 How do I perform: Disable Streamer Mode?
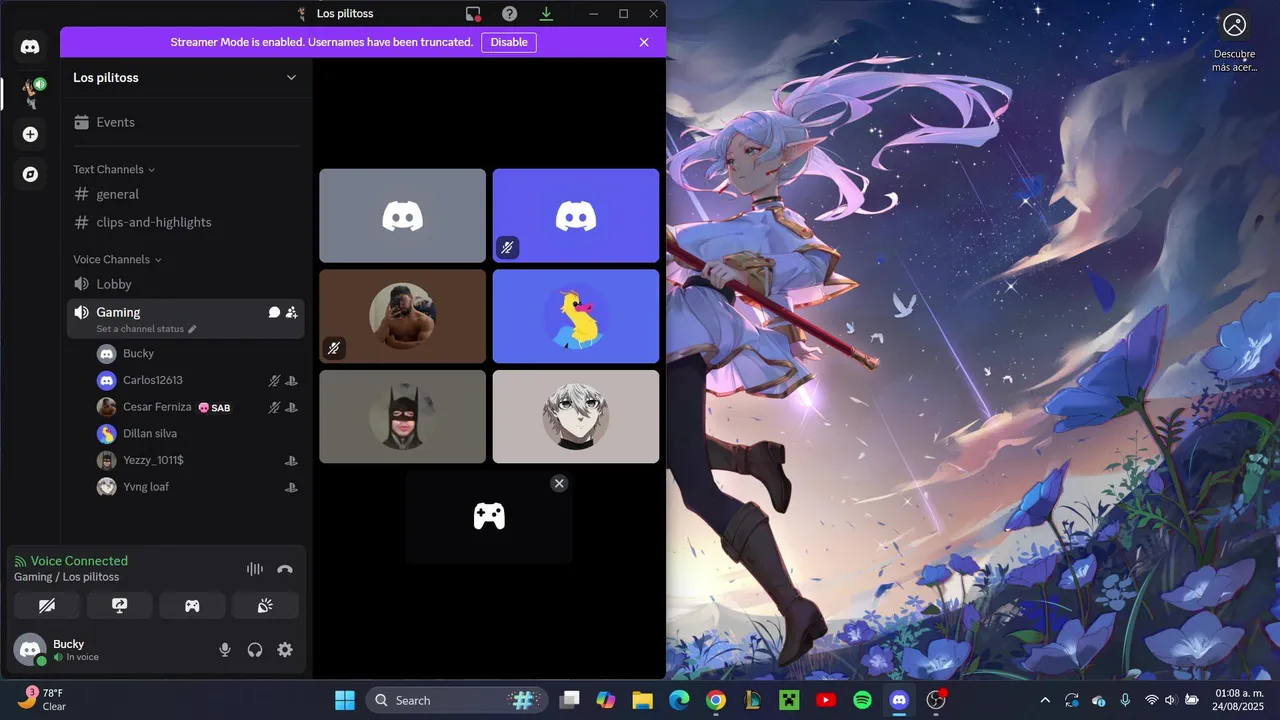click(x=509, y=42)
